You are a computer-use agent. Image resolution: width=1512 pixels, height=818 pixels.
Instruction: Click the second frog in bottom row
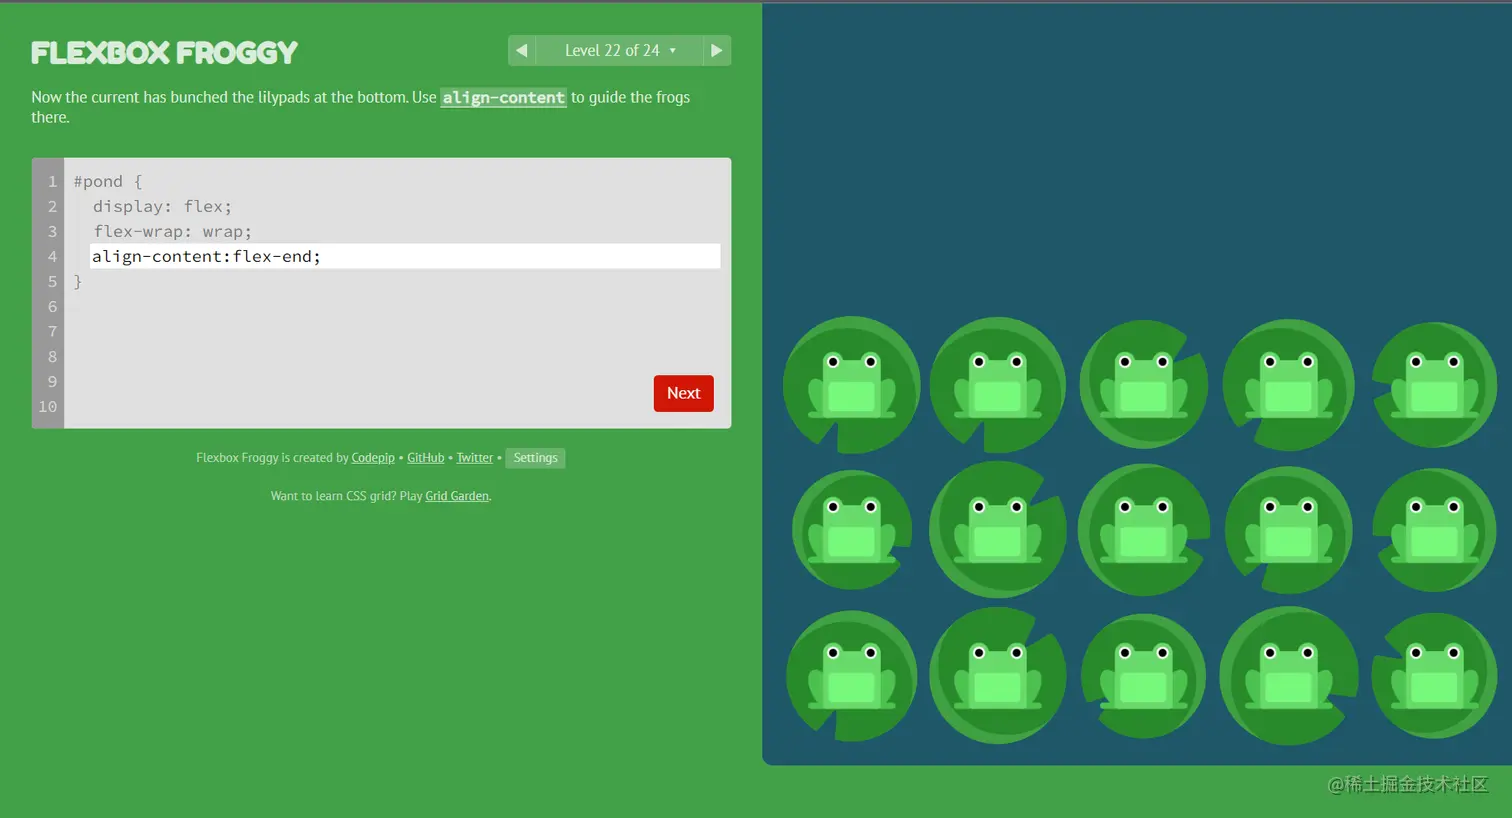(x=998, y=676)
